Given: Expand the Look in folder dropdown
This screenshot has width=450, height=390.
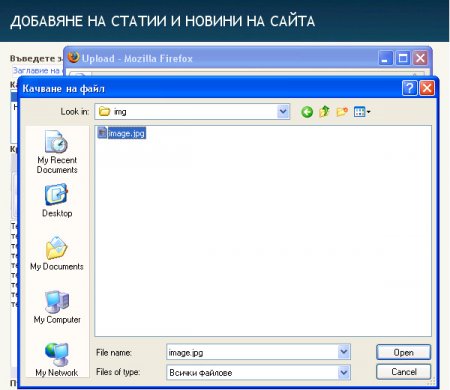Looking at the screenshot, I should pos(283,111).
